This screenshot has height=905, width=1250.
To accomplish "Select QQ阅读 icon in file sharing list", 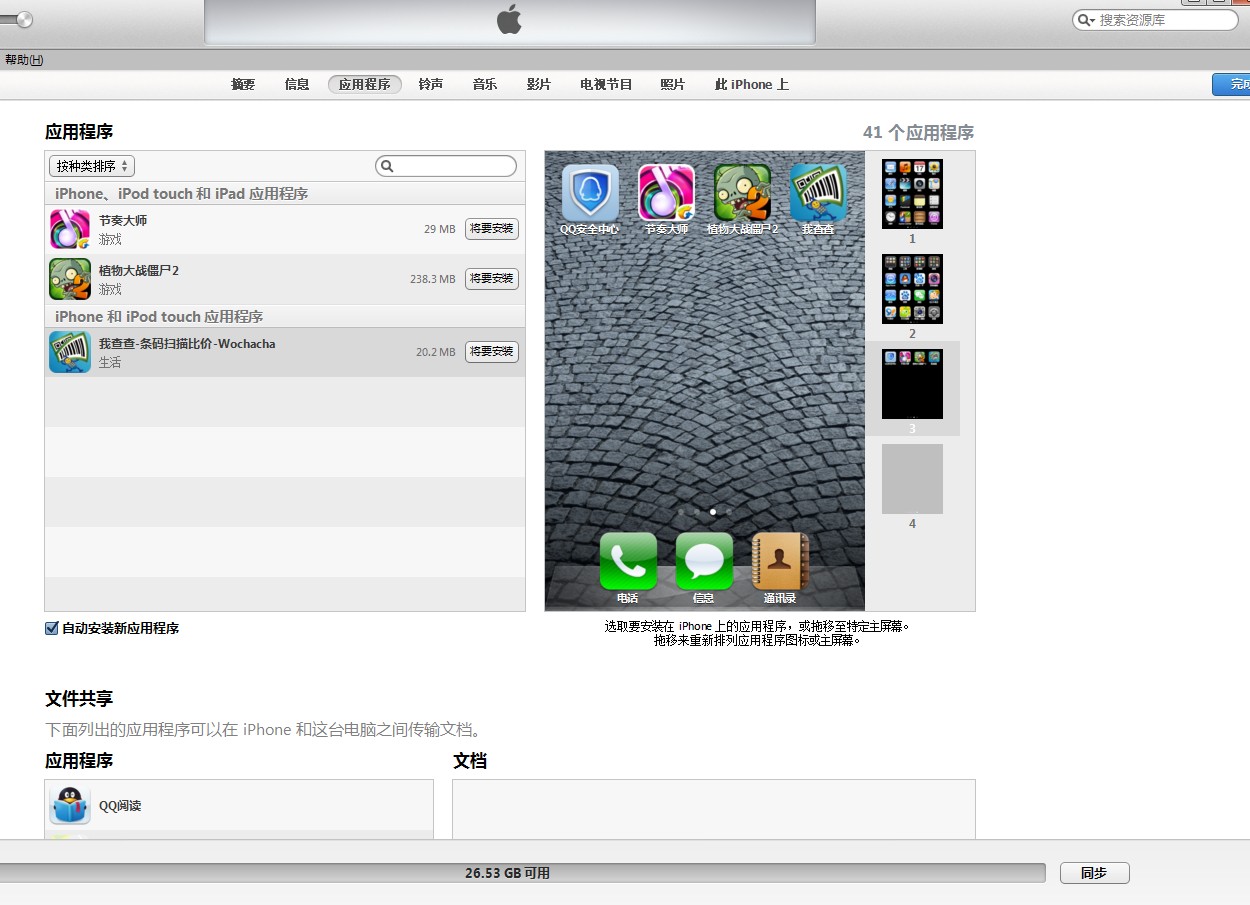I will 70,805.
